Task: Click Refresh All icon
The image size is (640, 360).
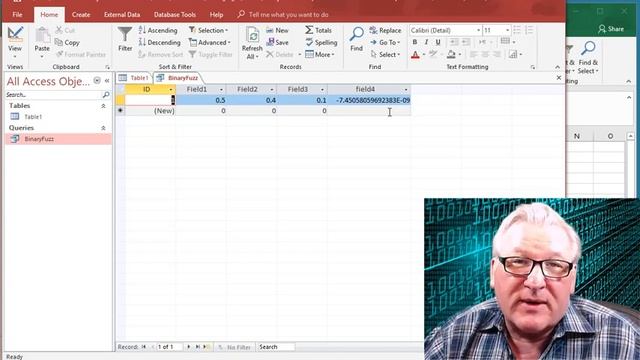Action: tap(252, 42)
